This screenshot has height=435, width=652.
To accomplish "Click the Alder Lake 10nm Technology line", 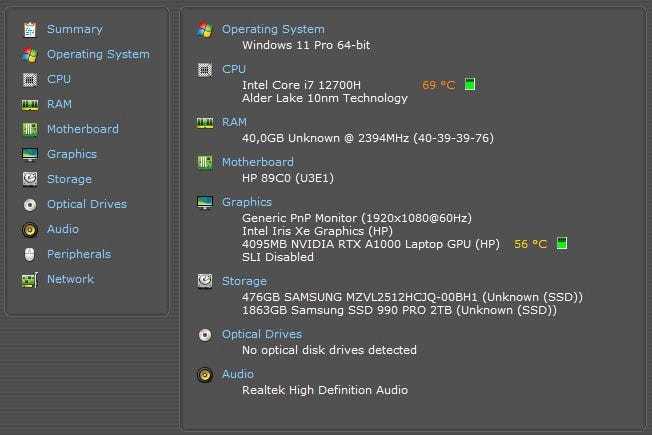I will 325,98.
